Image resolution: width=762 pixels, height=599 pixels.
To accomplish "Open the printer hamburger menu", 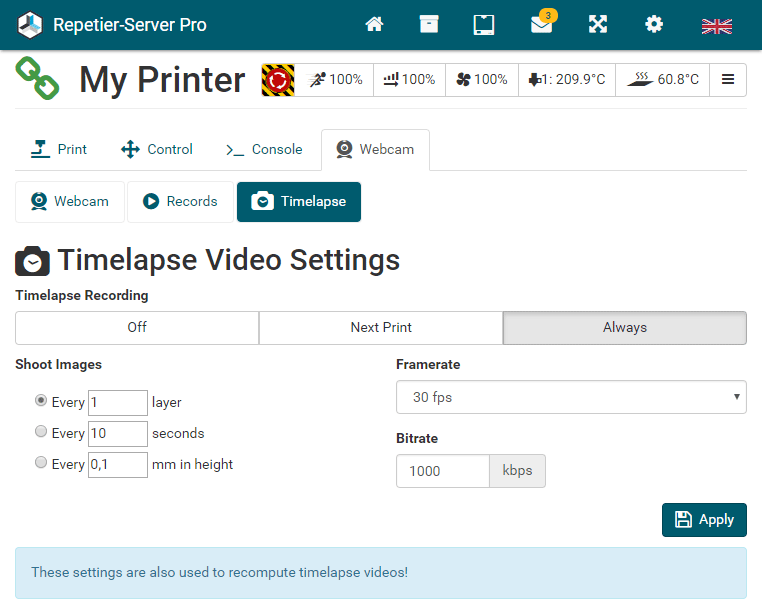I will click(x=727, y=80).
